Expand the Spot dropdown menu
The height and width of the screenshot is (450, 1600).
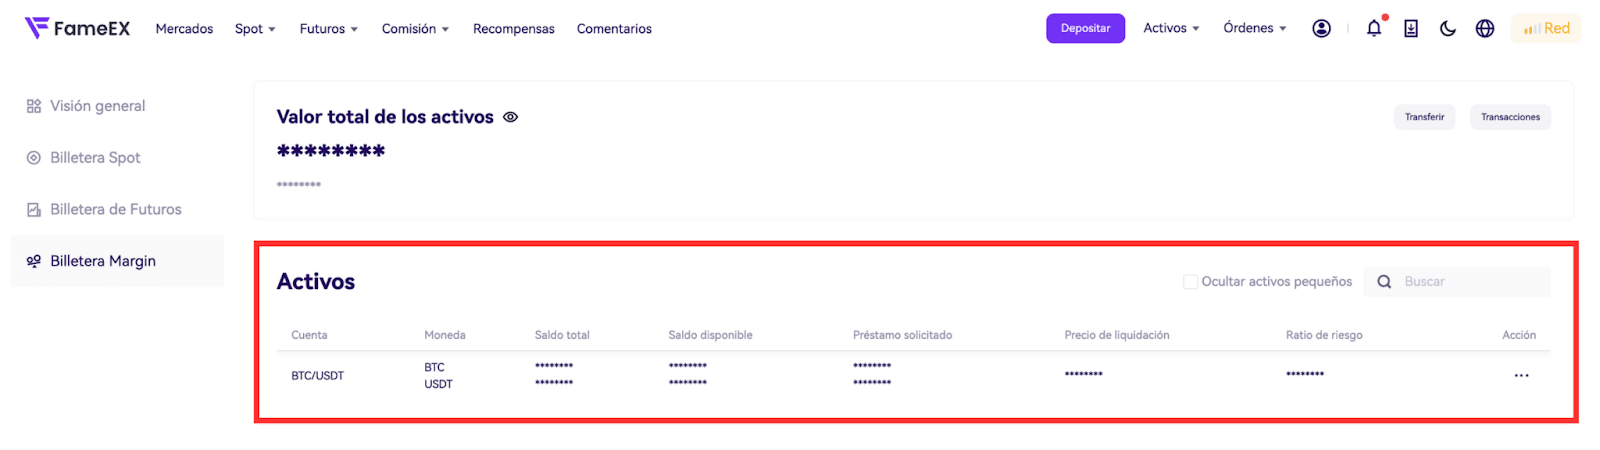click(x=255, y=29)
